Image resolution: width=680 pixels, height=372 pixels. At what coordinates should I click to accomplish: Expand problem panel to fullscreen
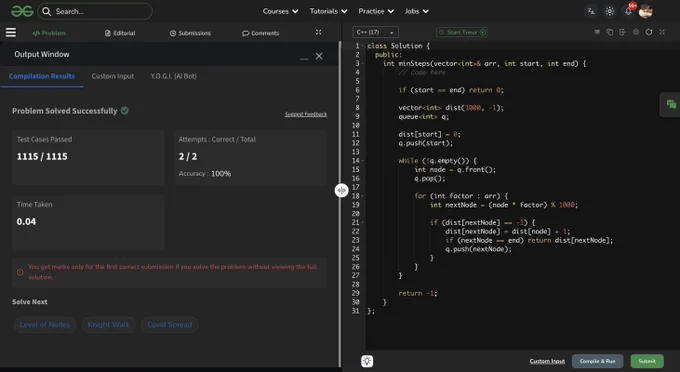click(x=318, y=33)
